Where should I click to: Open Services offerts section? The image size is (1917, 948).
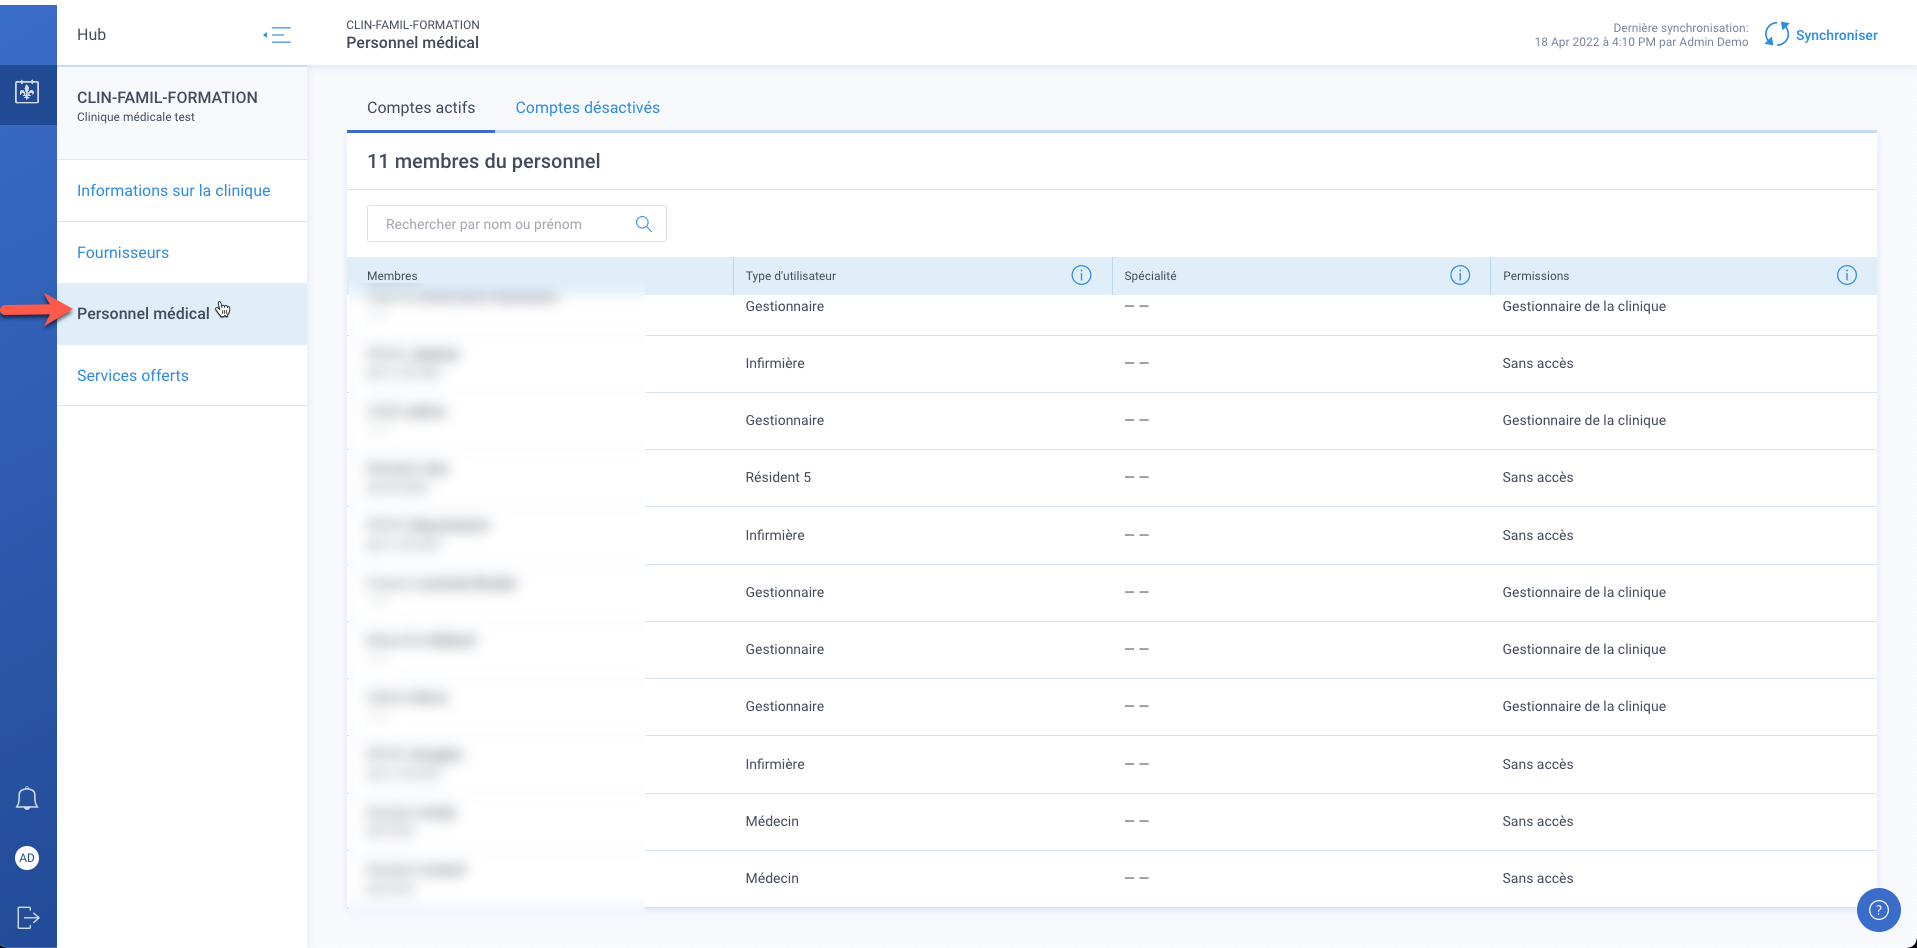click(133, 376)
